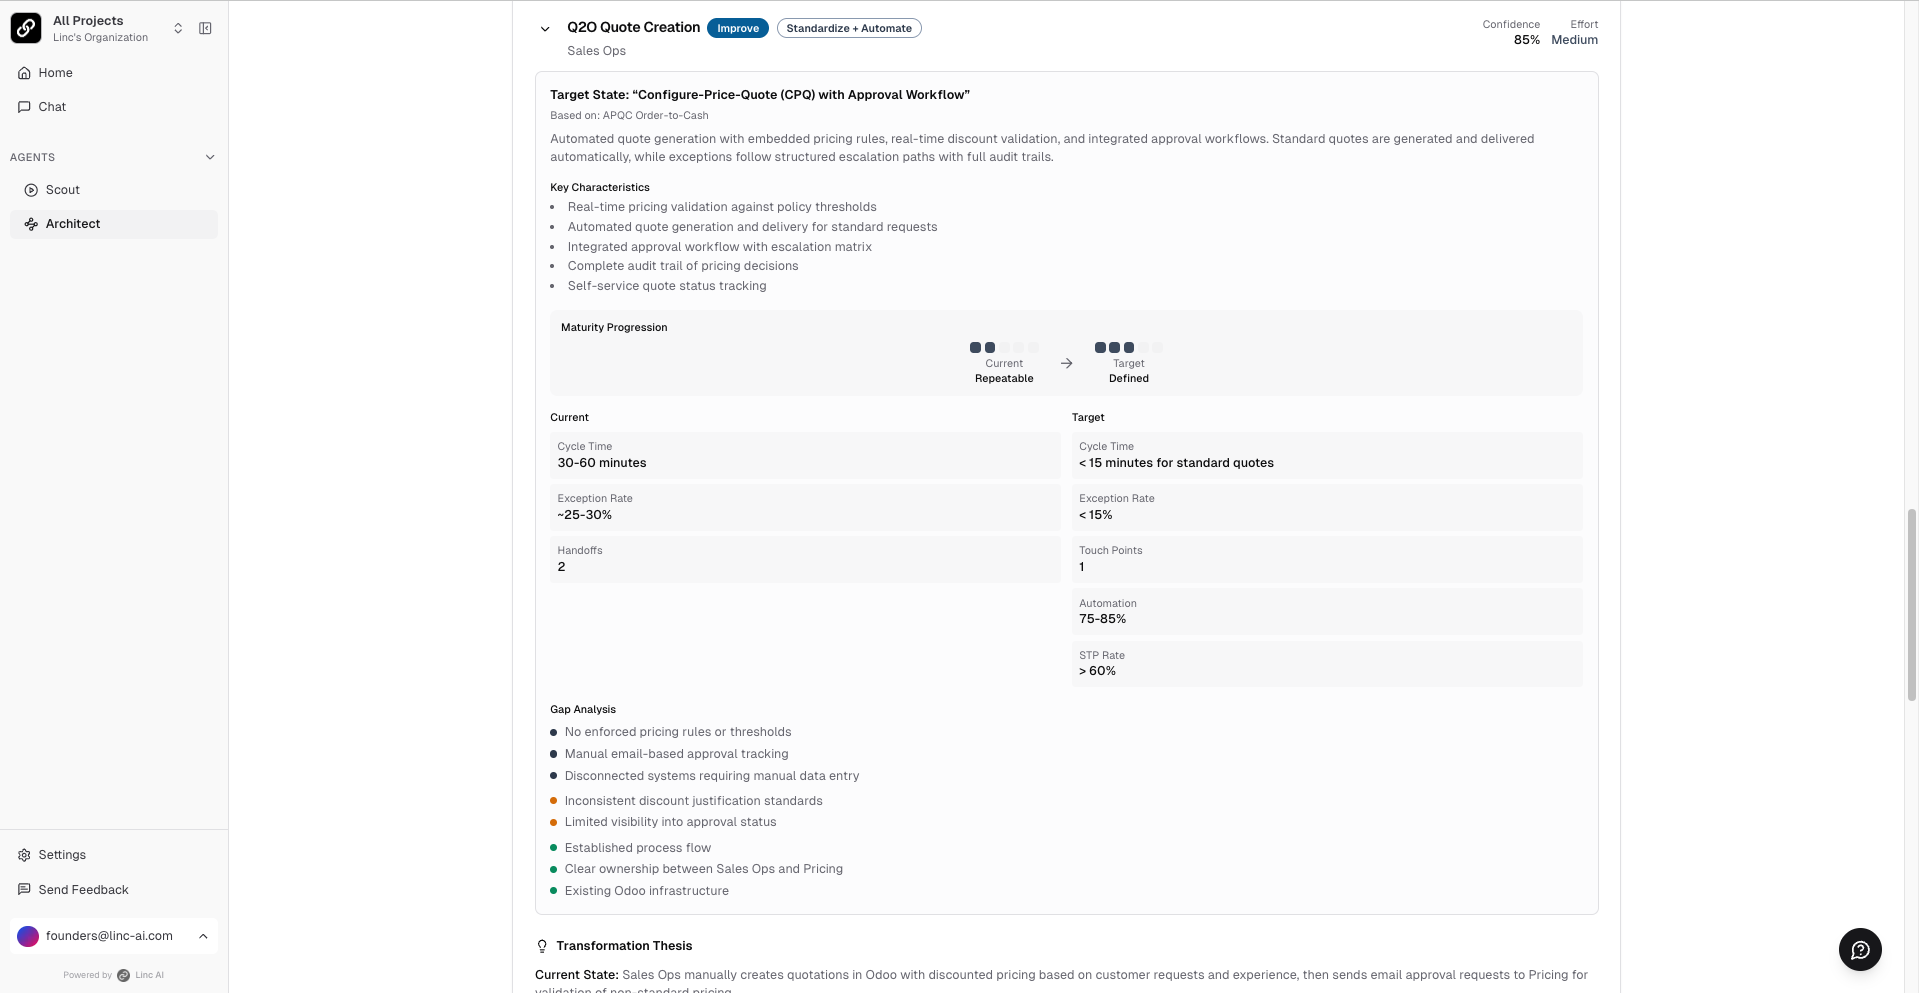Open the floating help chat button

1860,949
